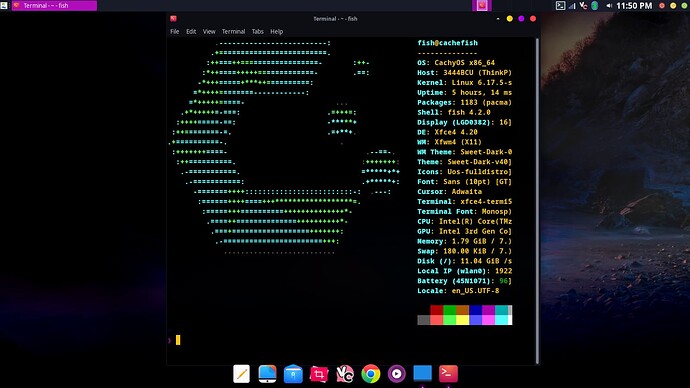Open the Terminal menu
The image size is (690, 388).
click(x=233, y=32)
